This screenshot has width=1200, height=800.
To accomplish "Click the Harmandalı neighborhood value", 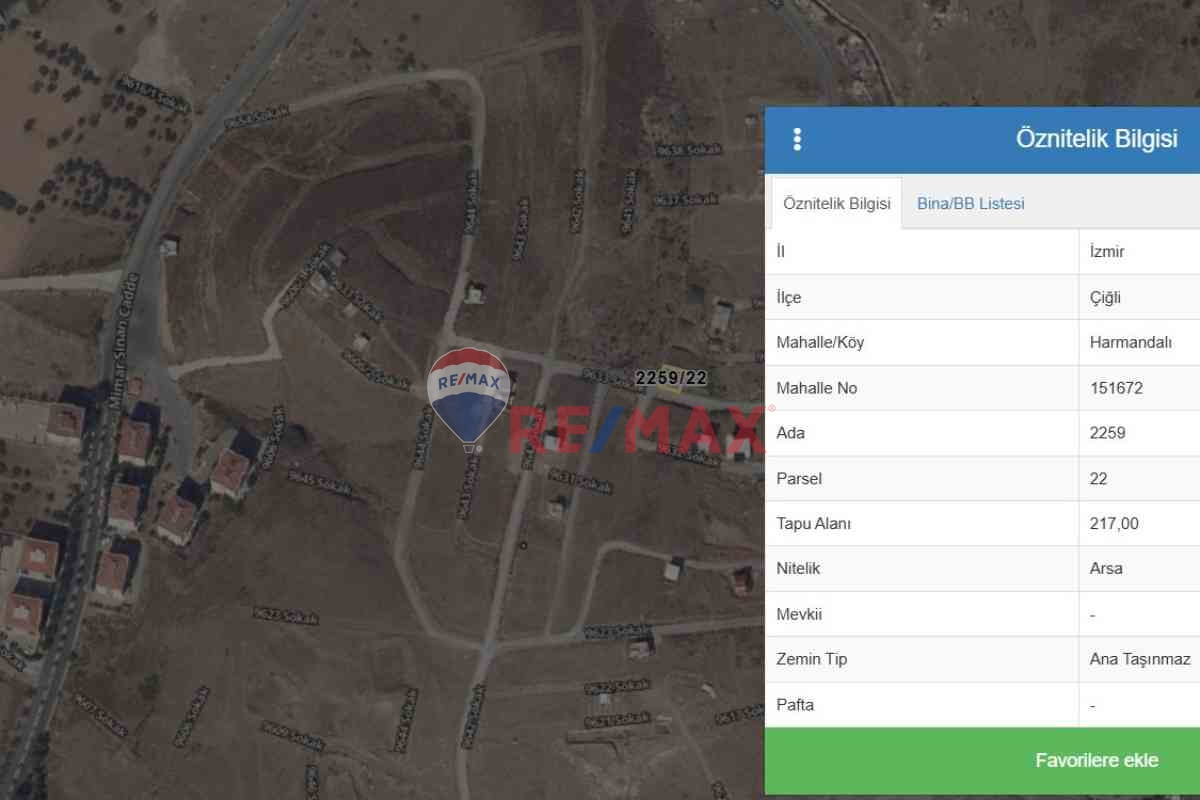I will point(1130,342).
